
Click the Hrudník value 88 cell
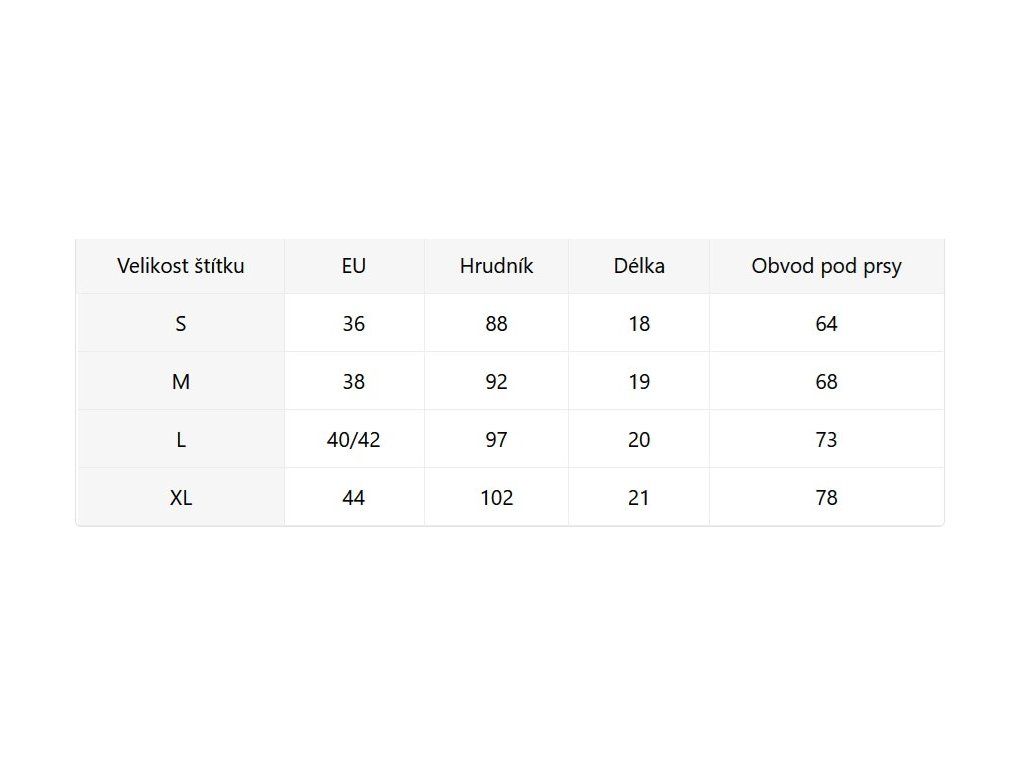496,323
